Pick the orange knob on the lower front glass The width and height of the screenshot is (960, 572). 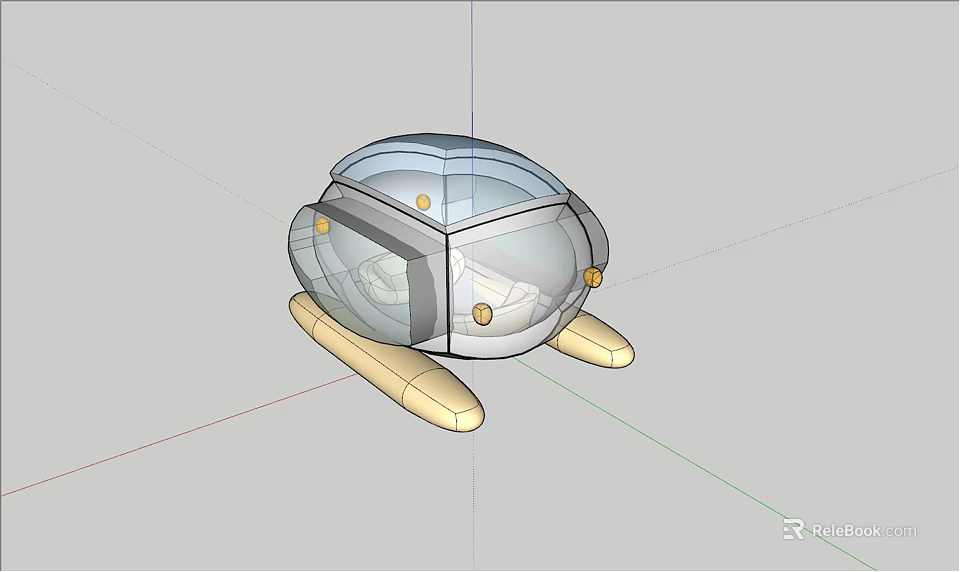482,314
